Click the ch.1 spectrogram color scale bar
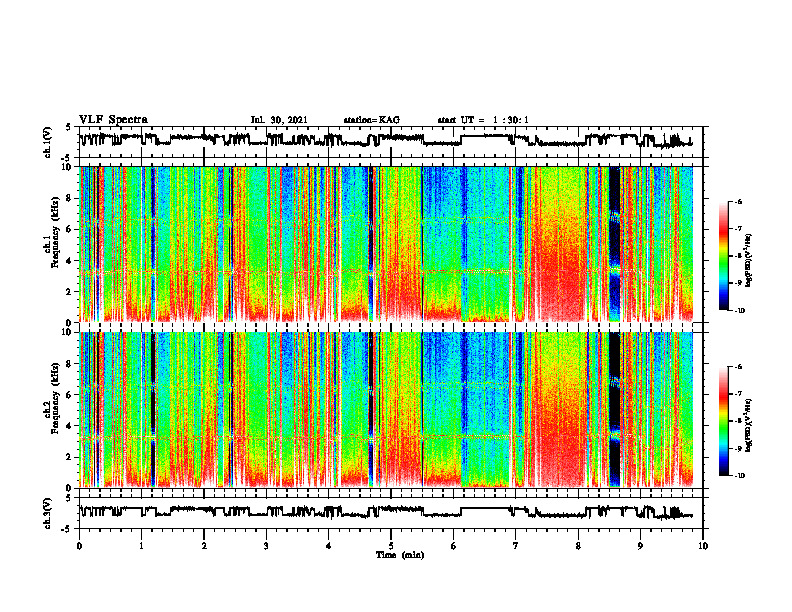Image resolution: width=792 pixels, height=612 pixels. [724, 256]
